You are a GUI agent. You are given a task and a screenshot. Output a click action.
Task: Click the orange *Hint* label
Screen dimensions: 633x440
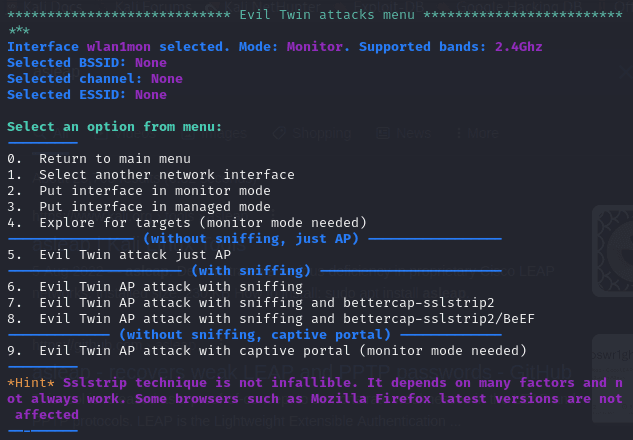point(31,383)
